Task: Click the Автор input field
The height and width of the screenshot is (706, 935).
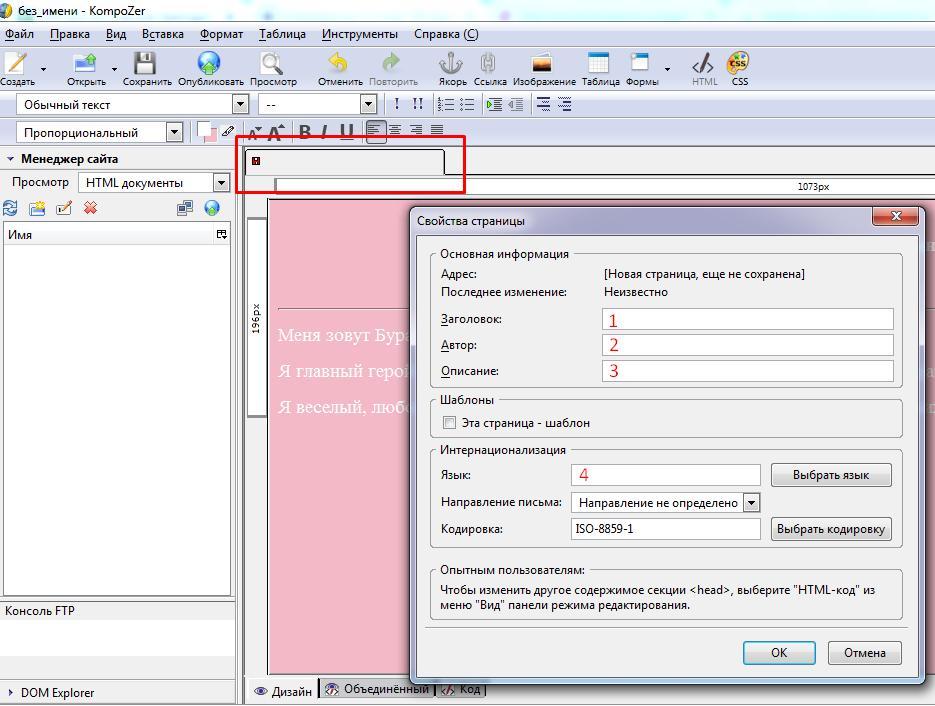Action: pos(747,345)
